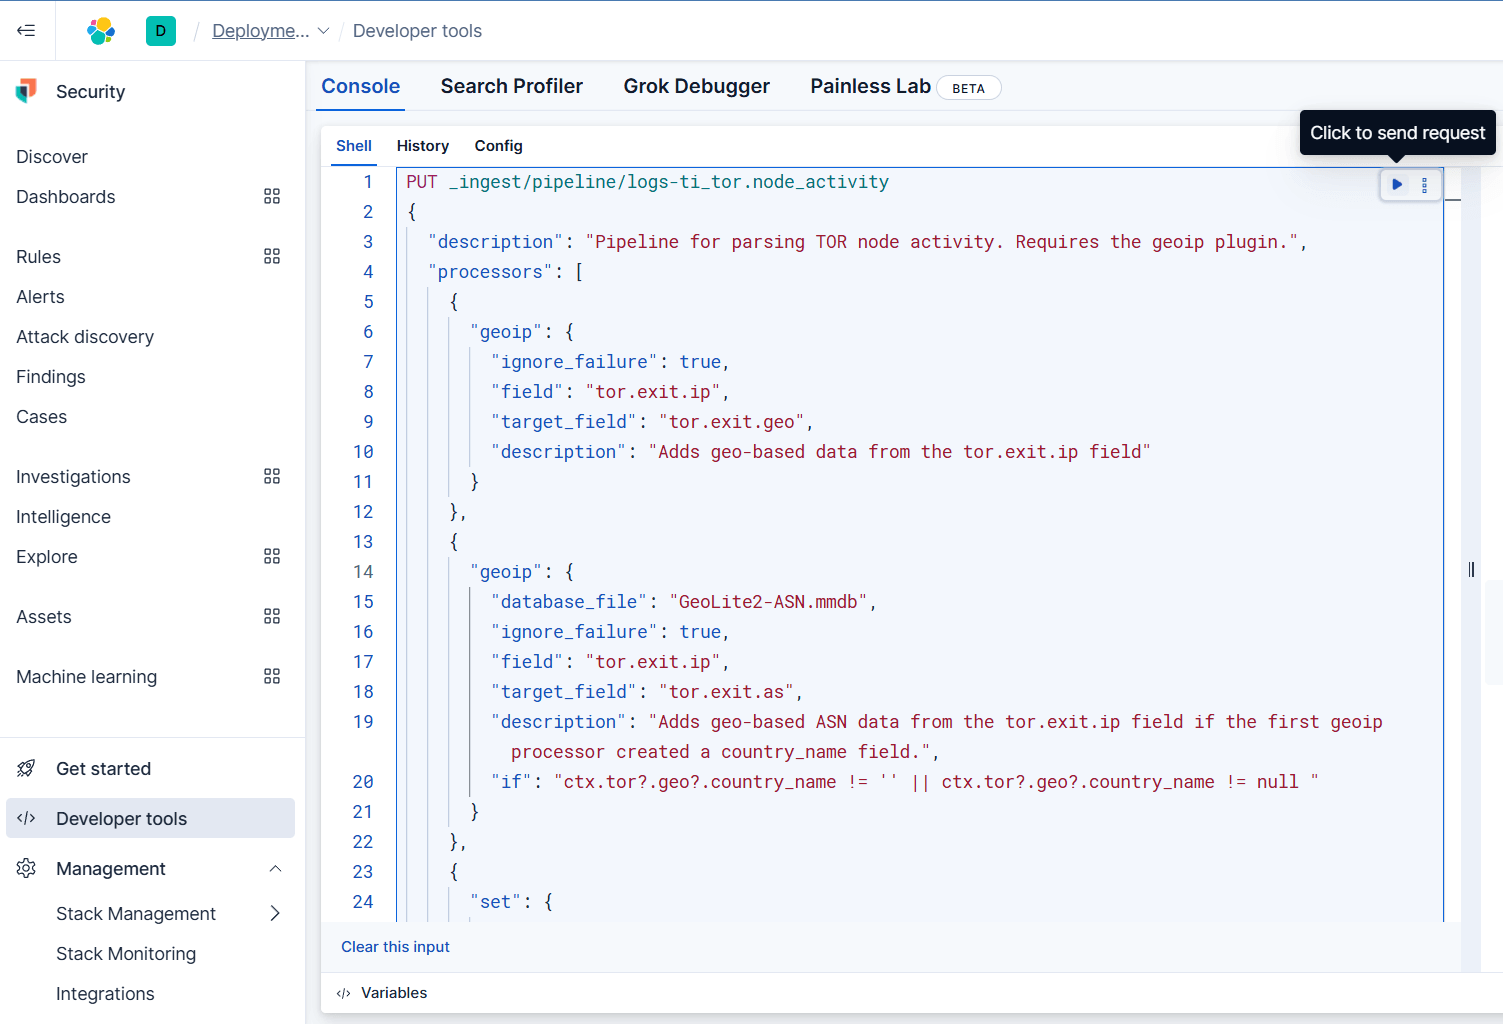Switch to the Search Profiler tab
This screenshot has width=1503, height=1024.
511,87
